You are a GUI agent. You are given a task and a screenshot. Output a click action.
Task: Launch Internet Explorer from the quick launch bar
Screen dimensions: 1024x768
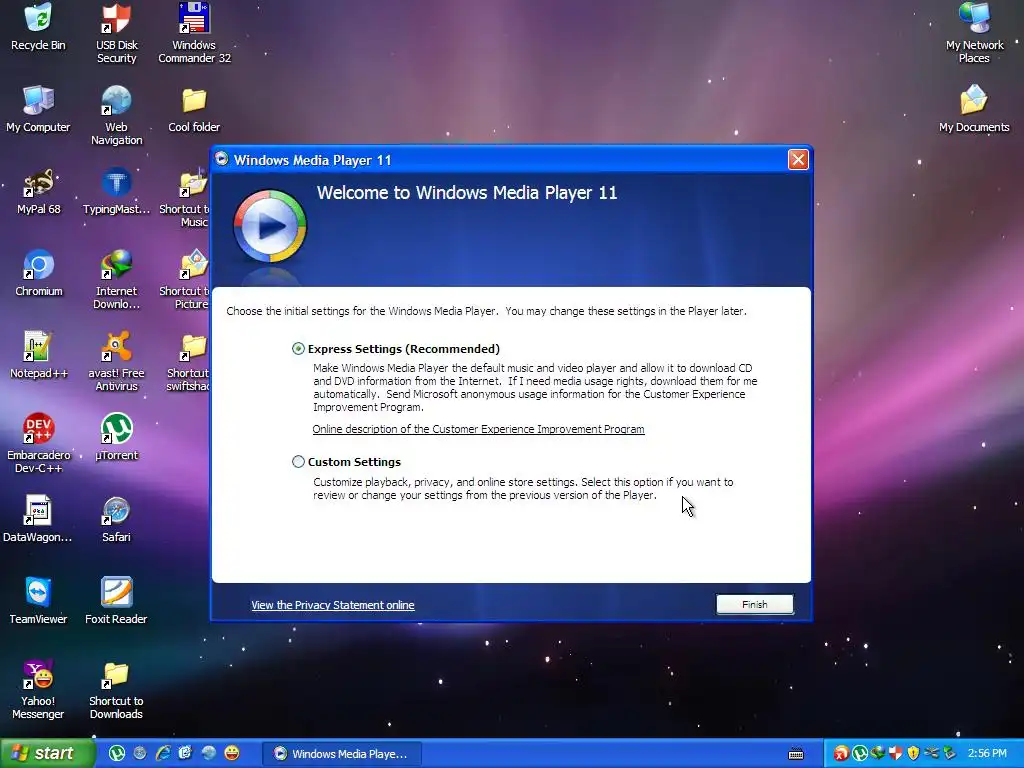(163, 753)
